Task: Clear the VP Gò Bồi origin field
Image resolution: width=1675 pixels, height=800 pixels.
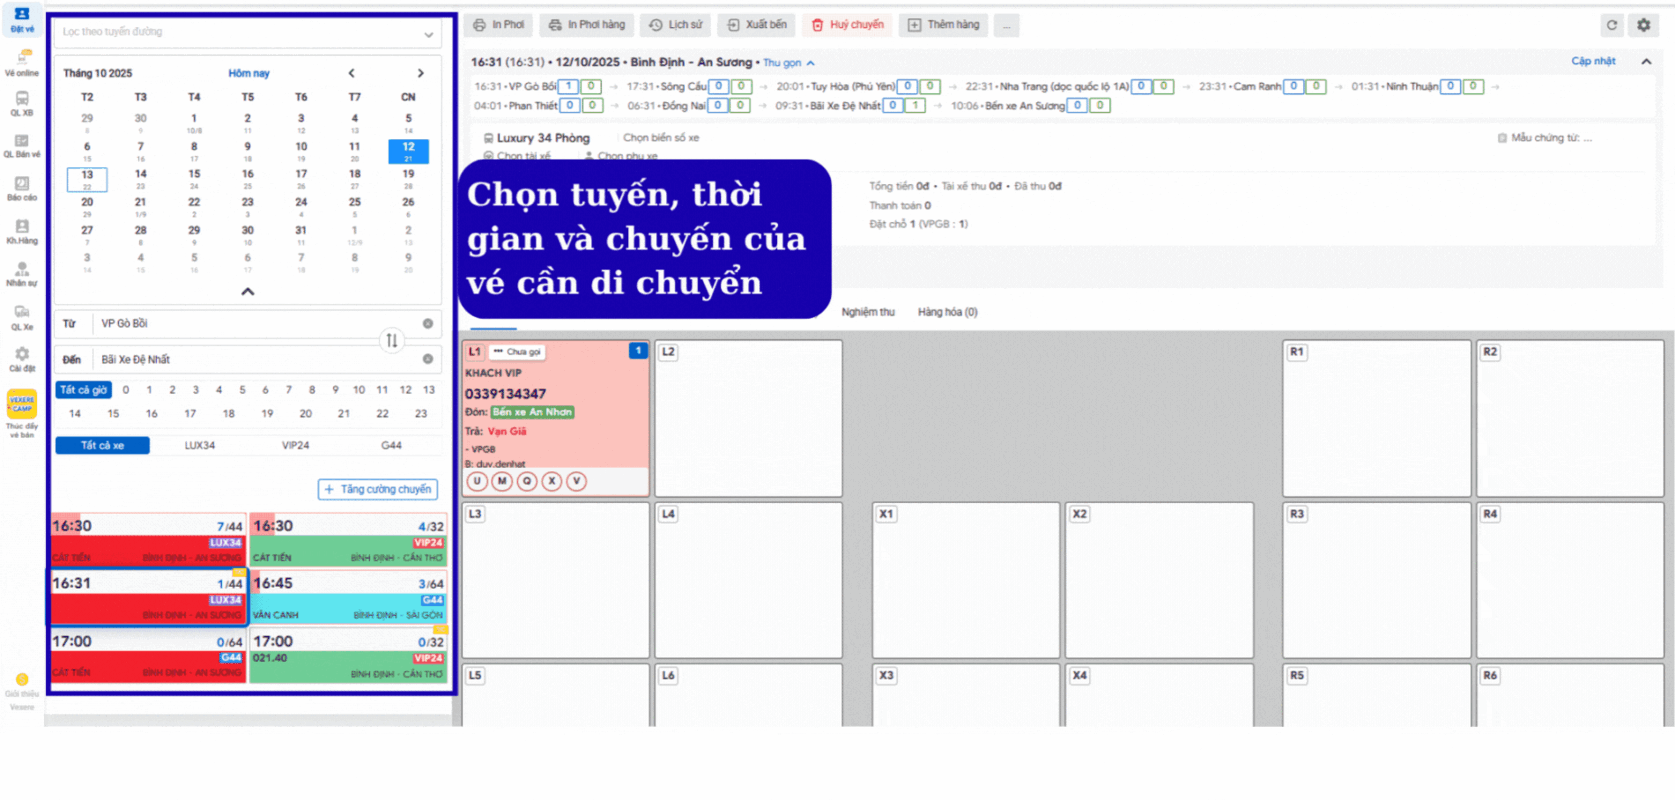Action: [428, 324]
